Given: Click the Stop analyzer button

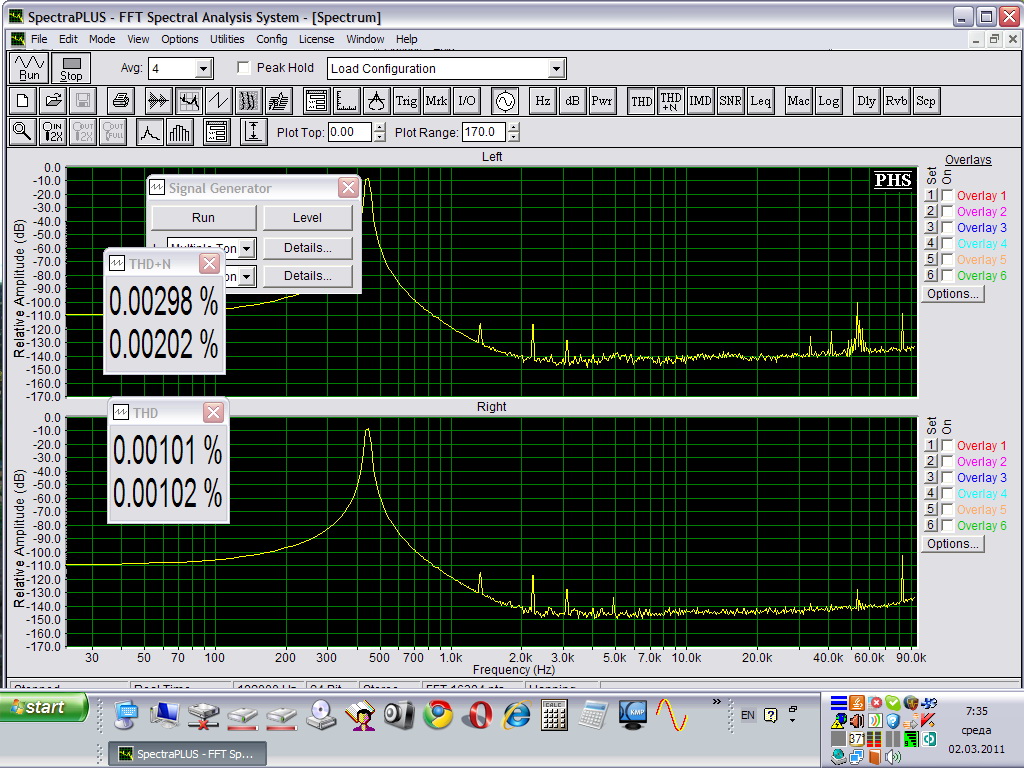Looking at the screenshot, I should [x=71, y=68].
